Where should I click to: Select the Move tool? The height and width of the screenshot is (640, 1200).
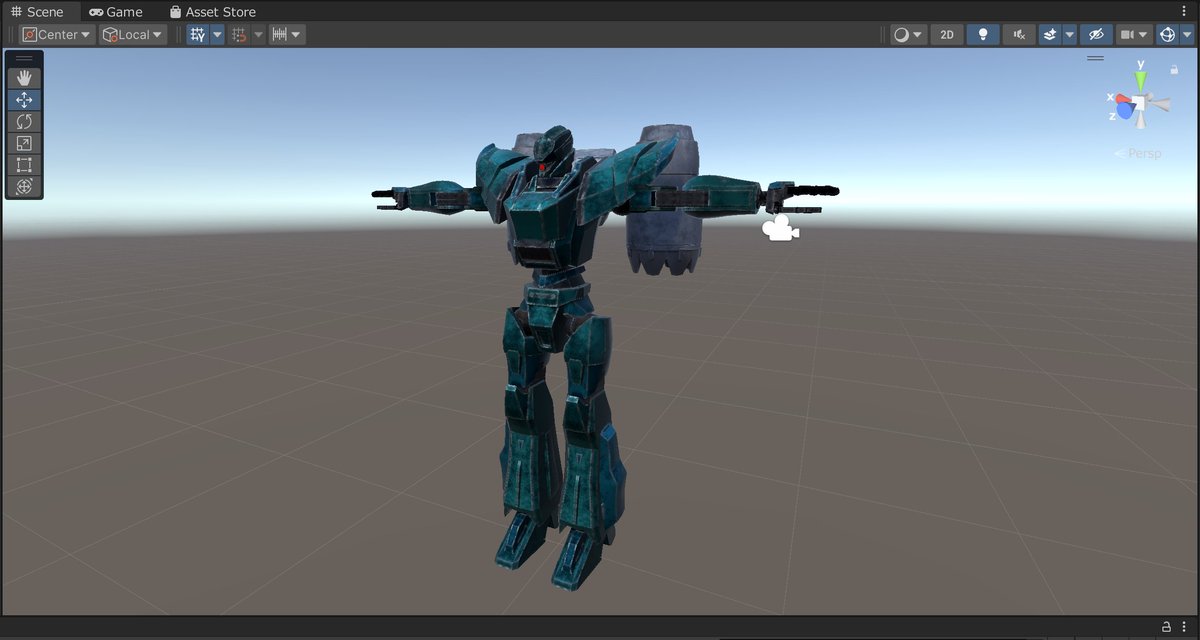(24, 100)
